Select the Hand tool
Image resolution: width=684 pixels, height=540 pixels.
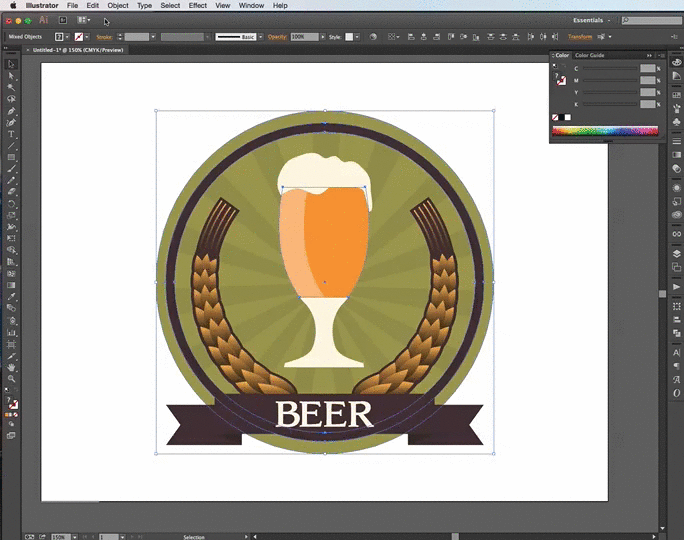point(11,367)
